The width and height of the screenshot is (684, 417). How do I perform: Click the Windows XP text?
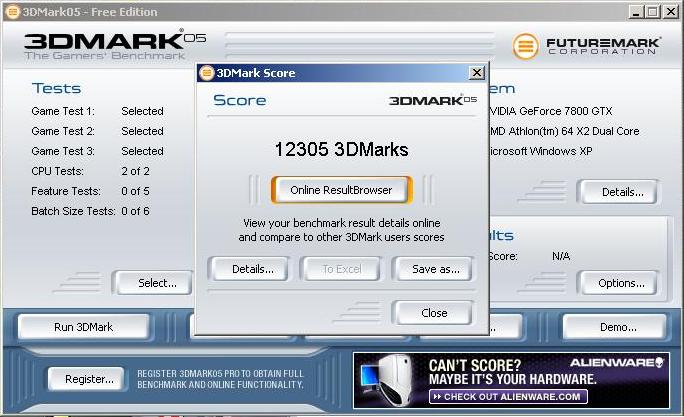coord(562,151)
